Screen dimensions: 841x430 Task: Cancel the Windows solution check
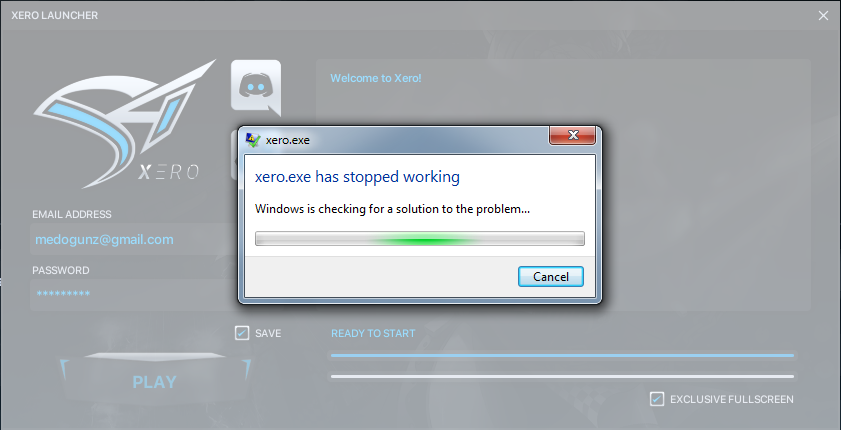(x=551, y=277)
